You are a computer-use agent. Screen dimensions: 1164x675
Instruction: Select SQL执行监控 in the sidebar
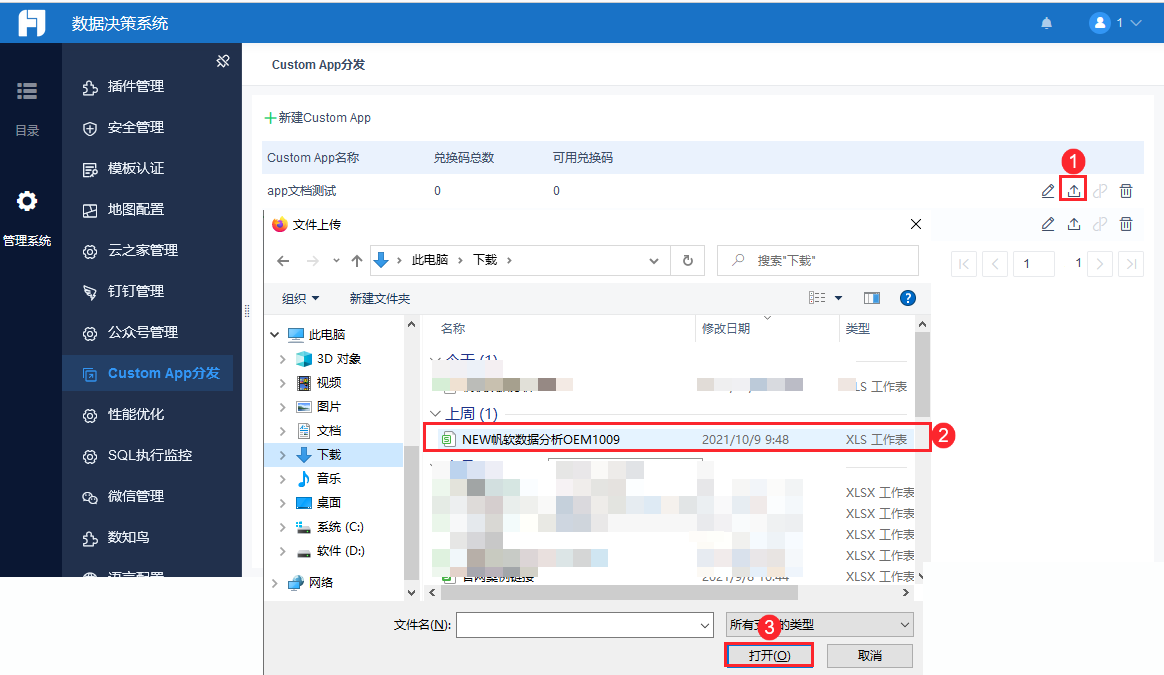pos(149,455)
